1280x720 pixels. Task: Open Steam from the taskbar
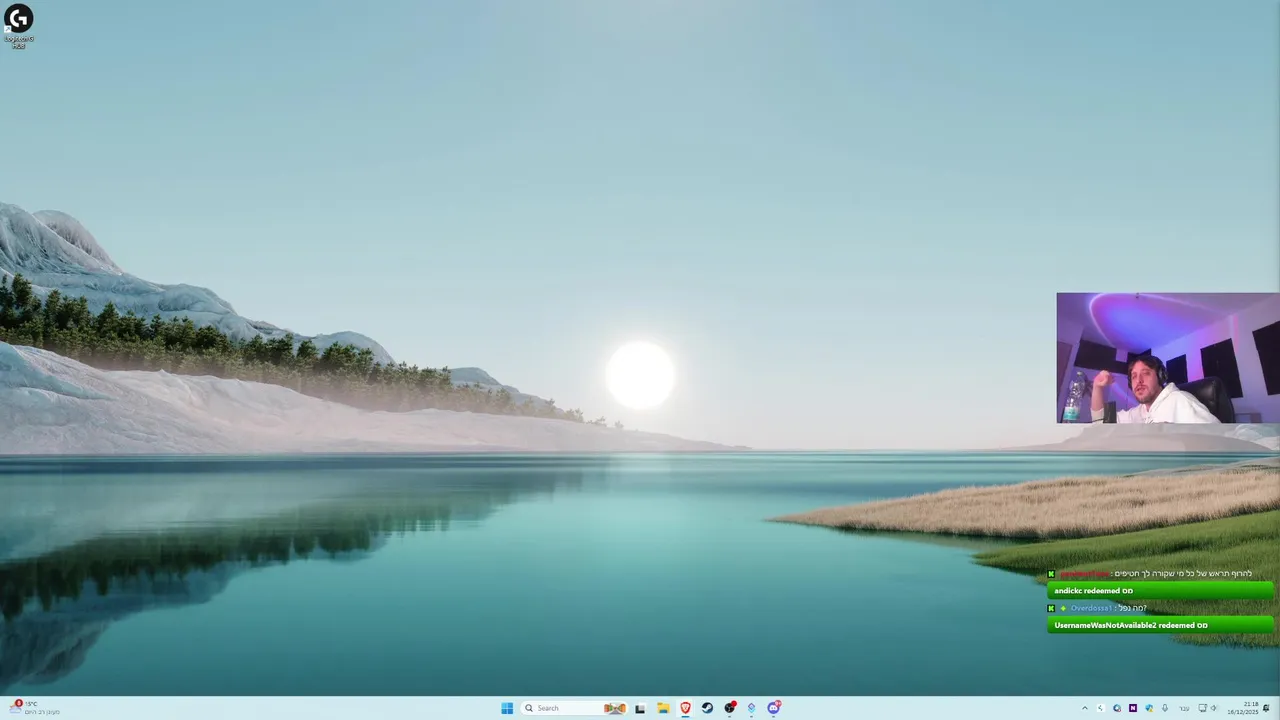click(x=707, y=708)
